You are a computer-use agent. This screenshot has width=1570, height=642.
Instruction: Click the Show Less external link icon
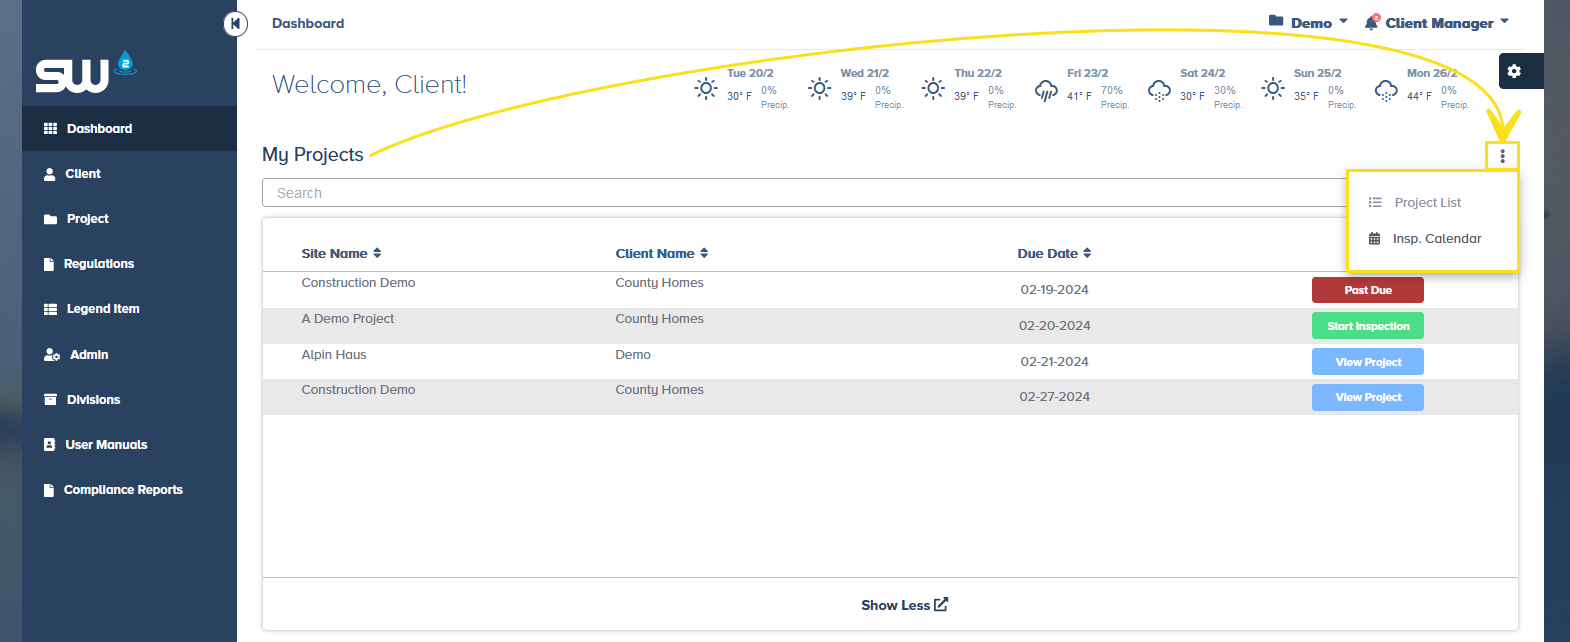point(941,605)
